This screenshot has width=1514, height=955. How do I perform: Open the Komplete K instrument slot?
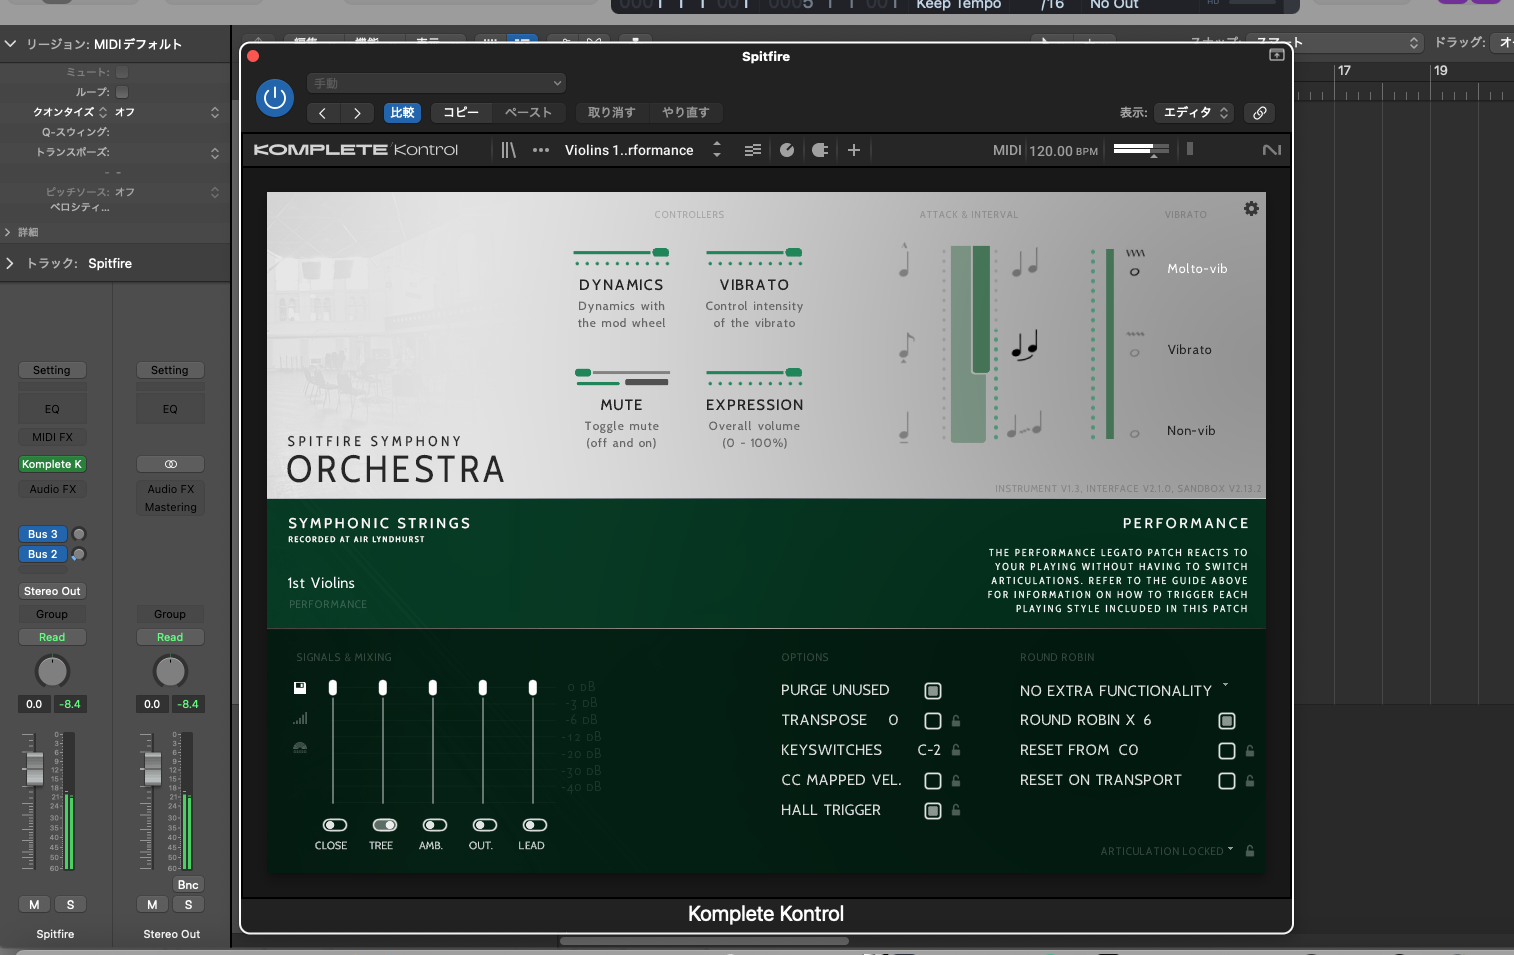pos(52,464)
